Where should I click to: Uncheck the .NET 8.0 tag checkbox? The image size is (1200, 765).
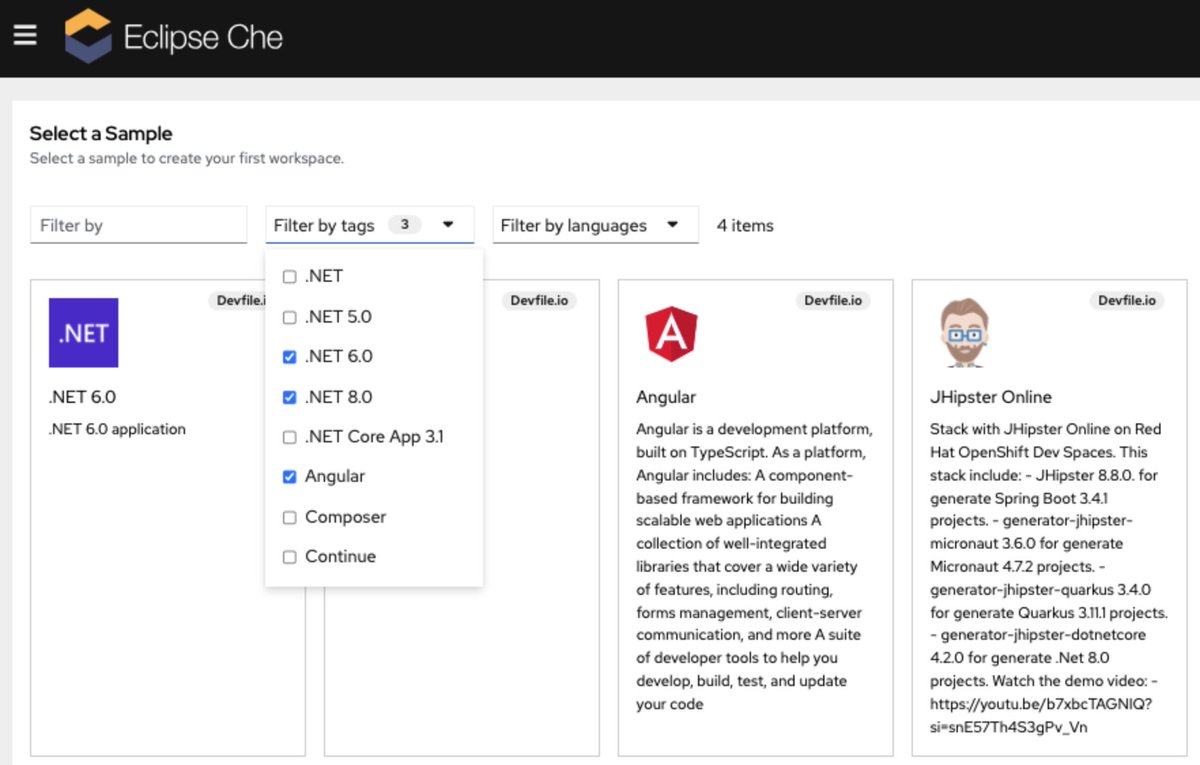tap(290, 397)
